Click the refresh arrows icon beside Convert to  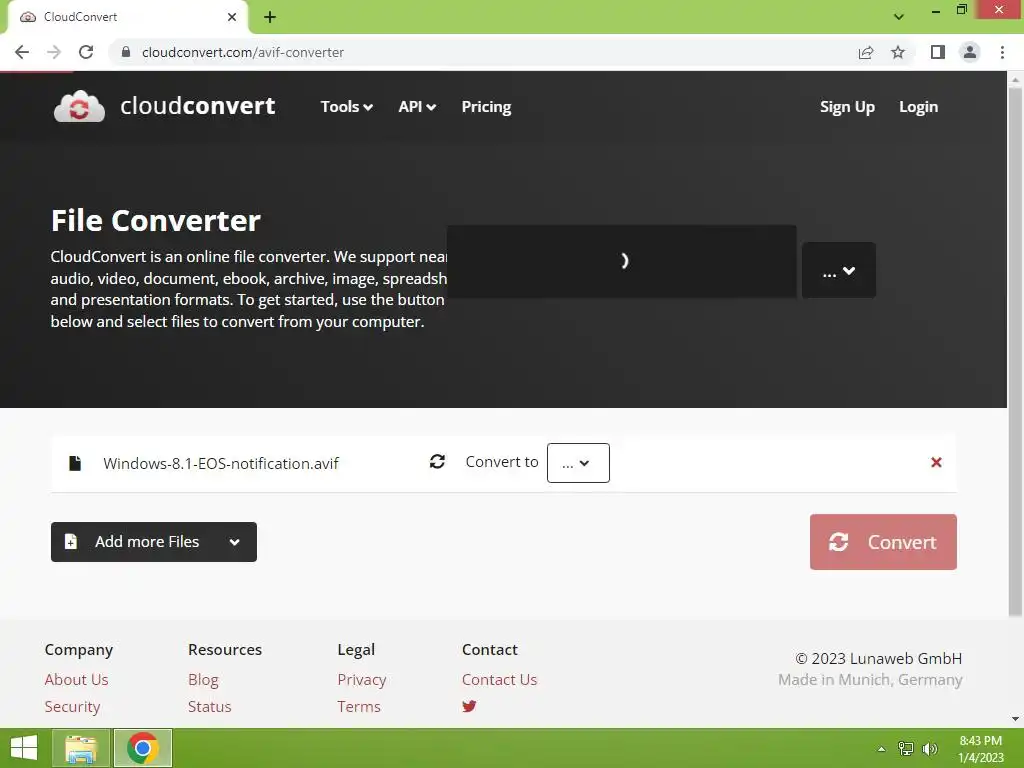[438, 462]
